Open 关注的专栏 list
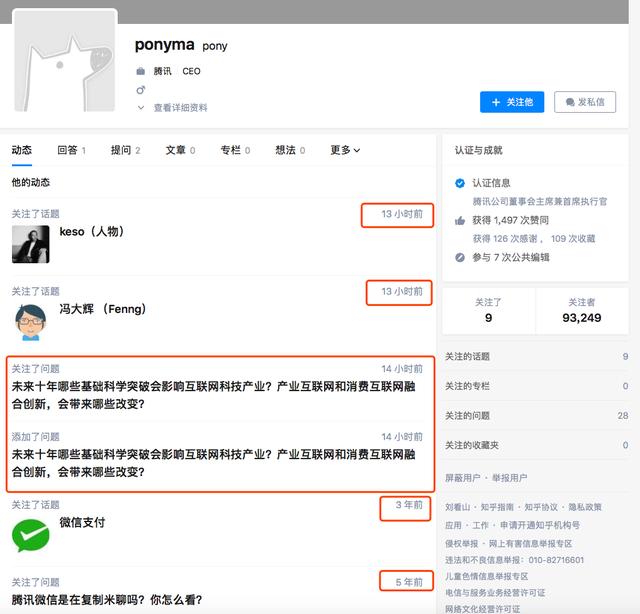 tap(536, 386)
